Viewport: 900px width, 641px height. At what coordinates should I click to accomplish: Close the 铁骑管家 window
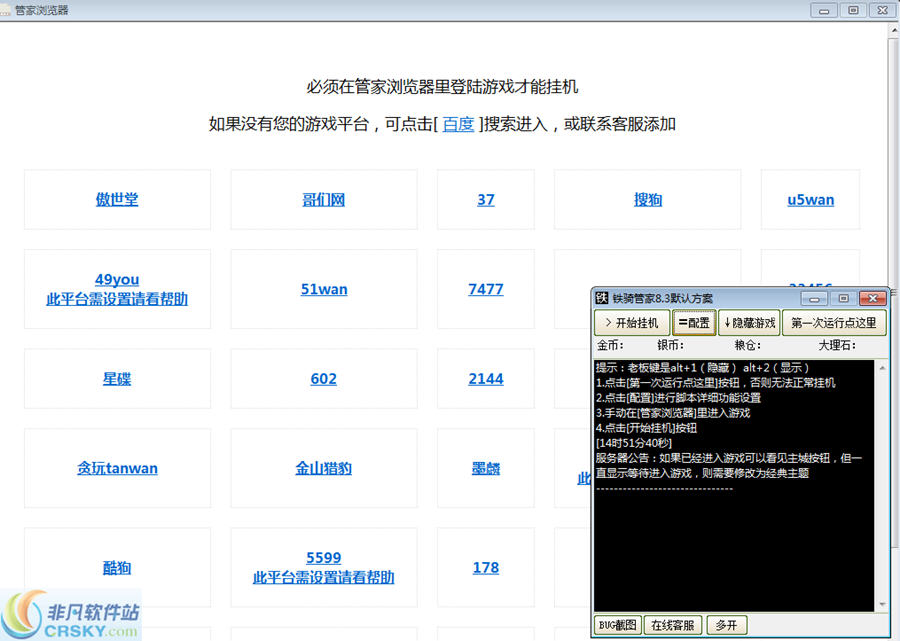pyautogui.click(x=873, y=298)
